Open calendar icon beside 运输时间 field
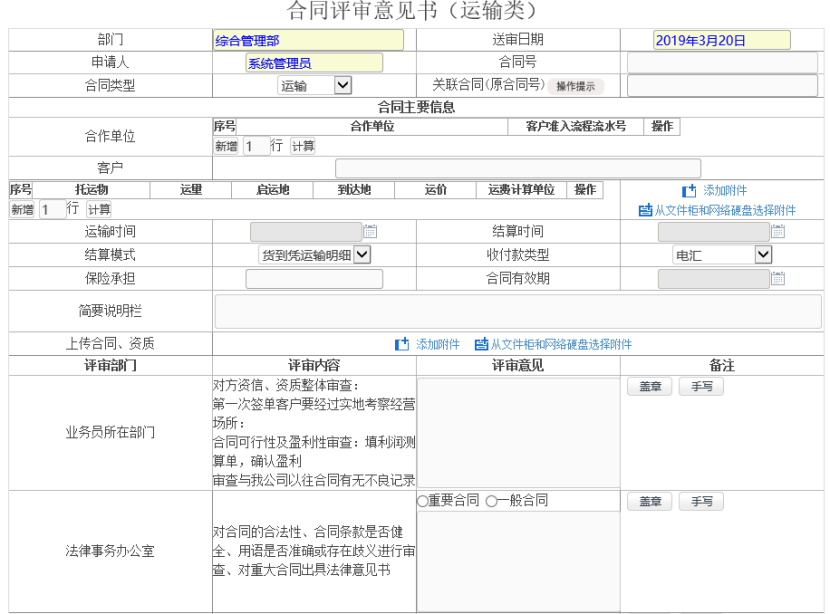The height and width of the screenshot is (614, 830). [370, 232]
